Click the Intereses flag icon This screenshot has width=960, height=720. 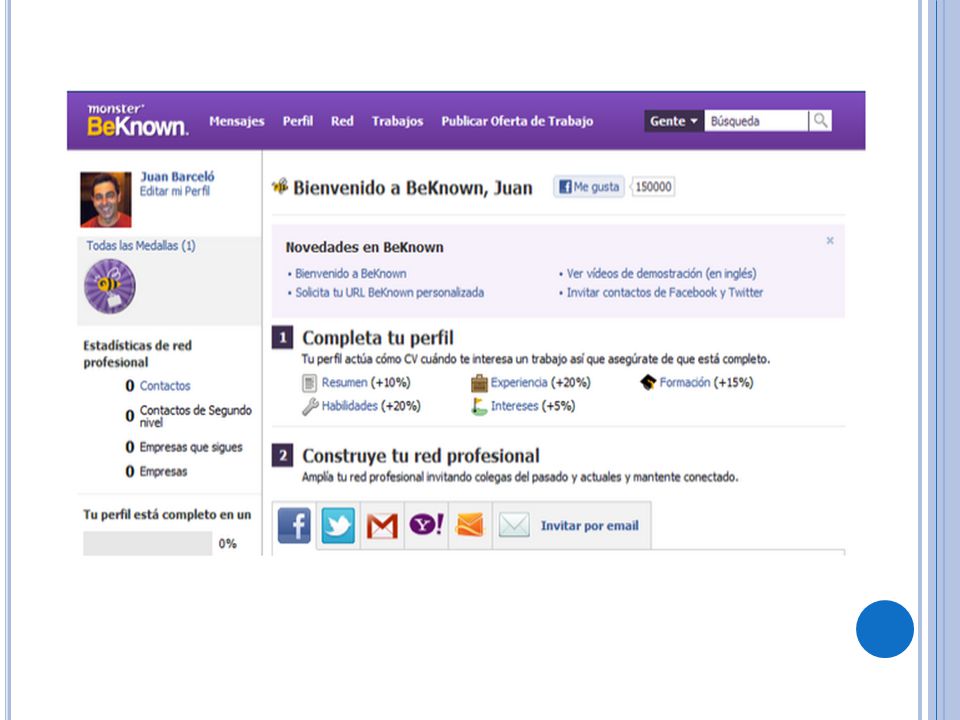point(479,407)
